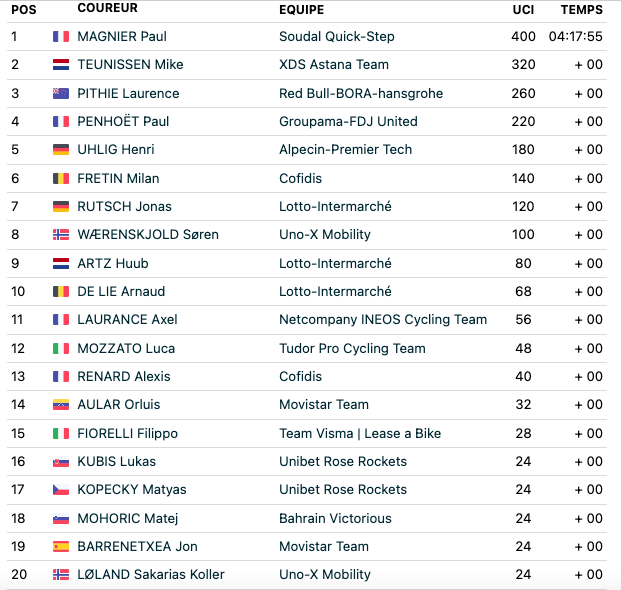Viewport: 621px width, 590px height.
Task: Open rider LØLAND Sakarias Koller
Action: pos(151,575)
